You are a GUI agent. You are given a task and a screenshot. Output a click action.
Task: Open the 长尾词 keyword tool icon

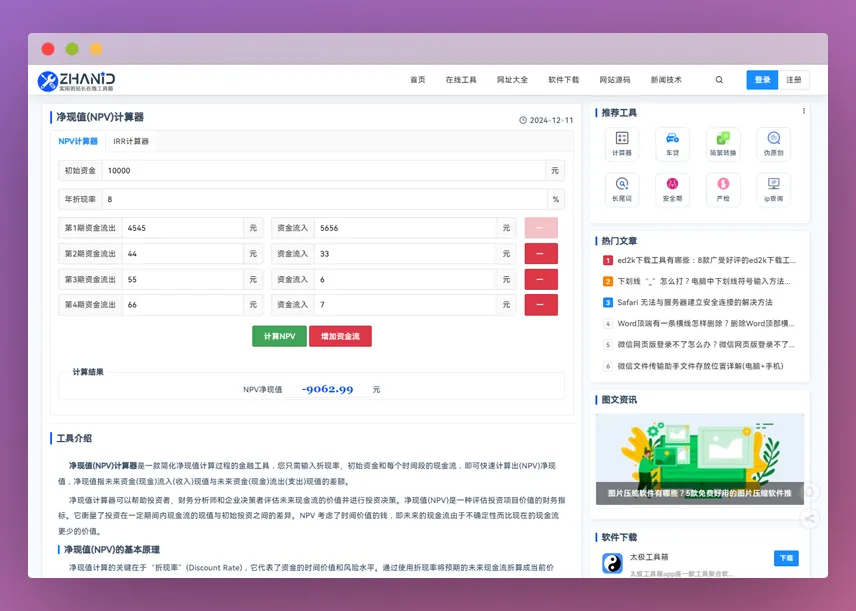coord(622,189)
